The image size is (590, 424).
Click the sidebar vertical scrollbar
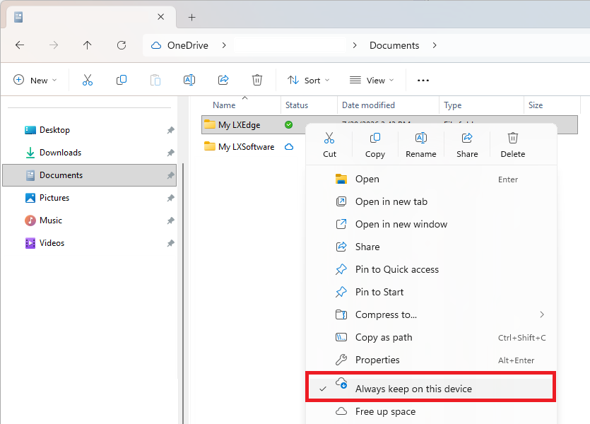(183, 293)
